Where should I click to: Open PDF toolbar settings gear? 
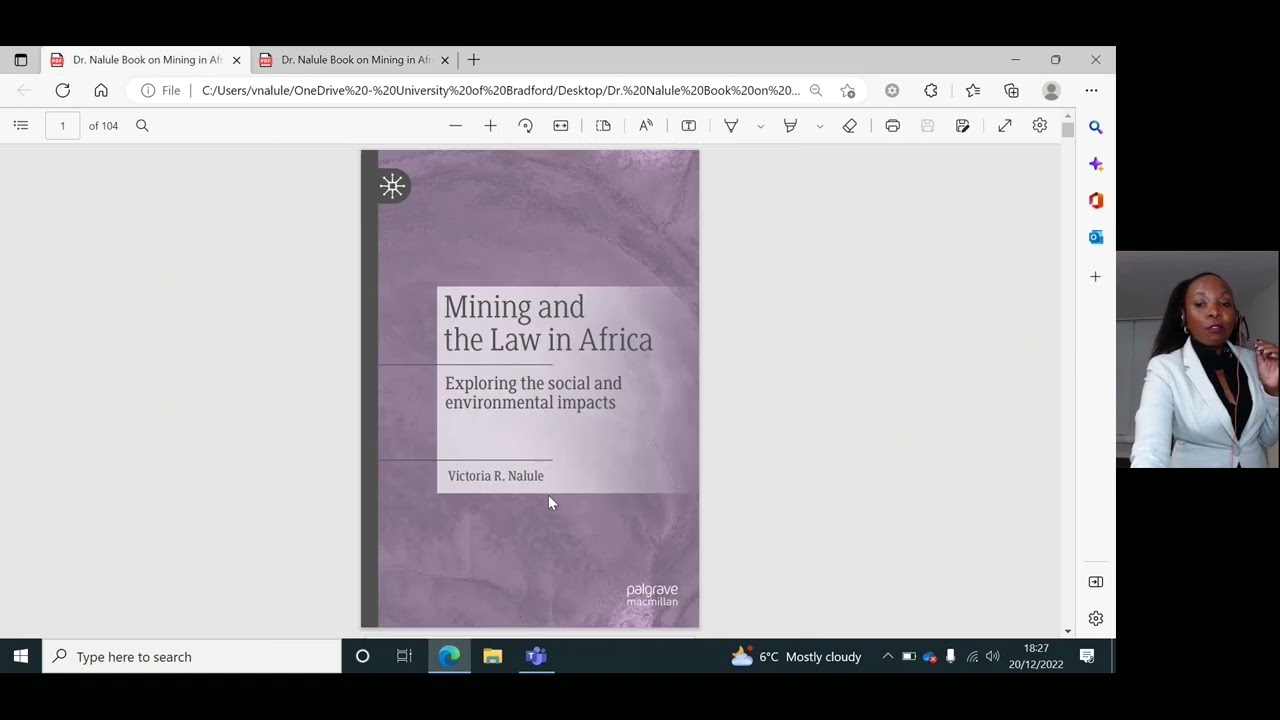(1040, 125)
